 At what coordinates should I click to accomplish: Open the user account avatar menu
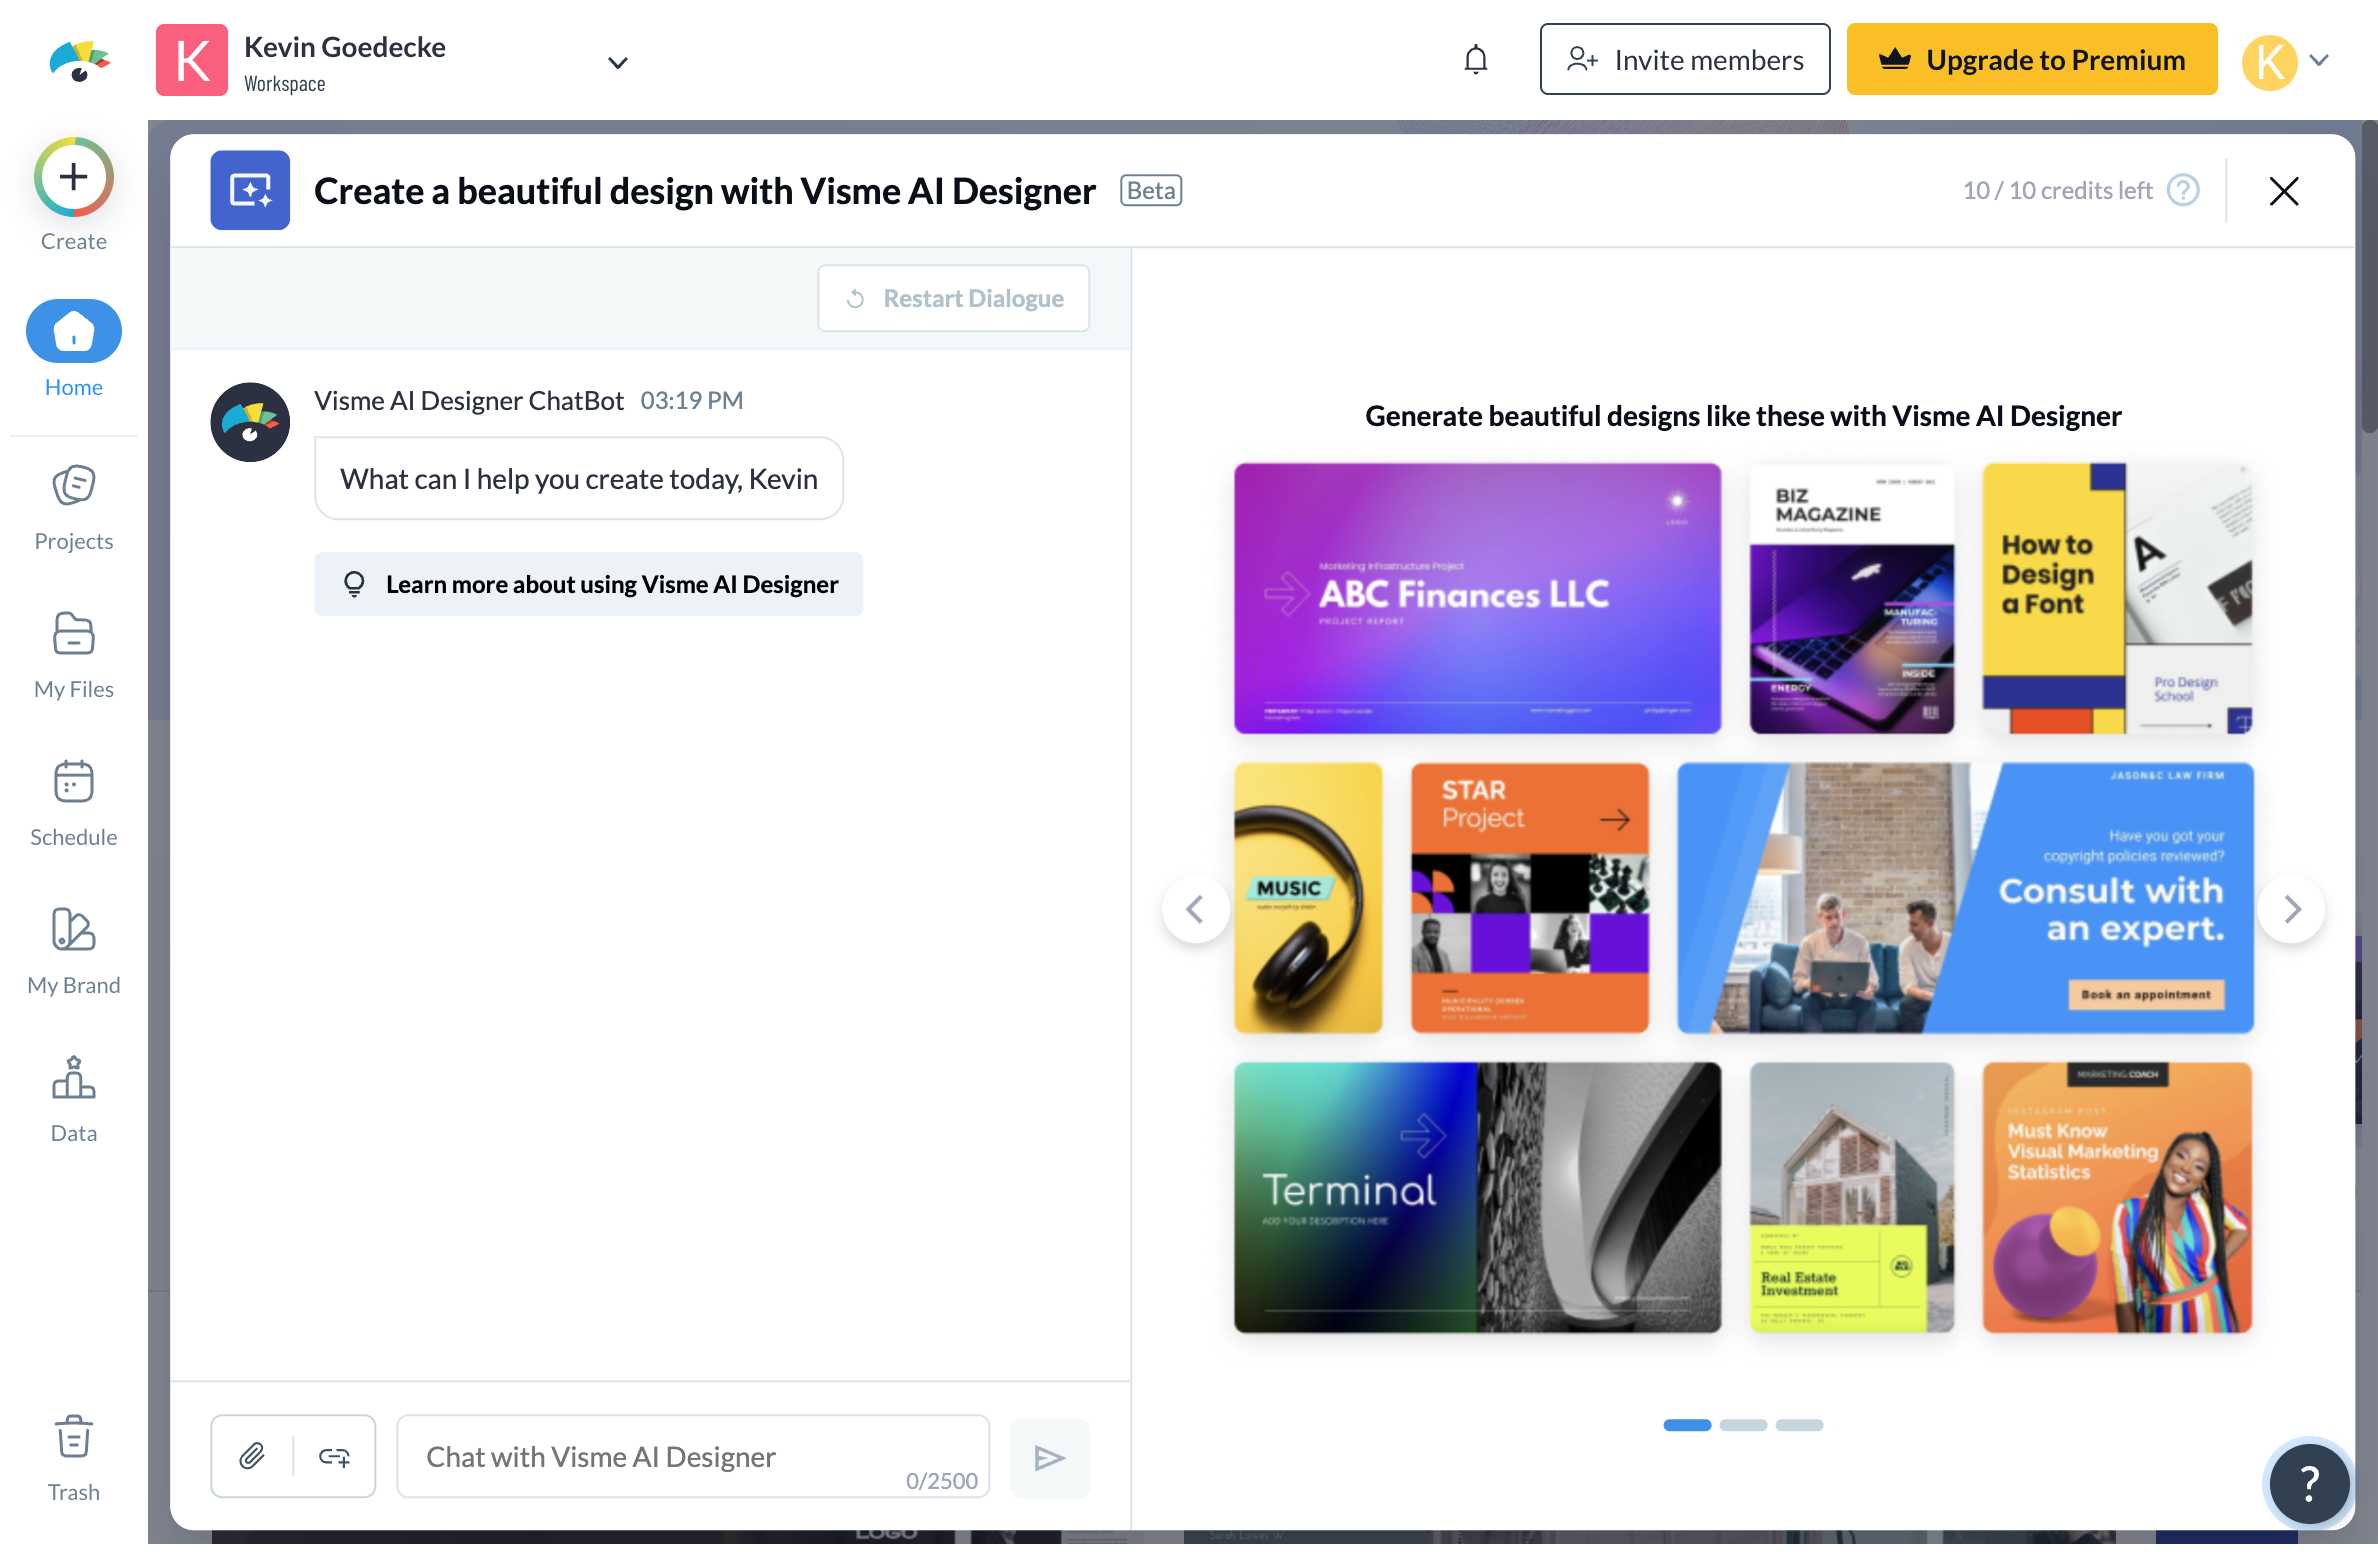pos(2286,62)
